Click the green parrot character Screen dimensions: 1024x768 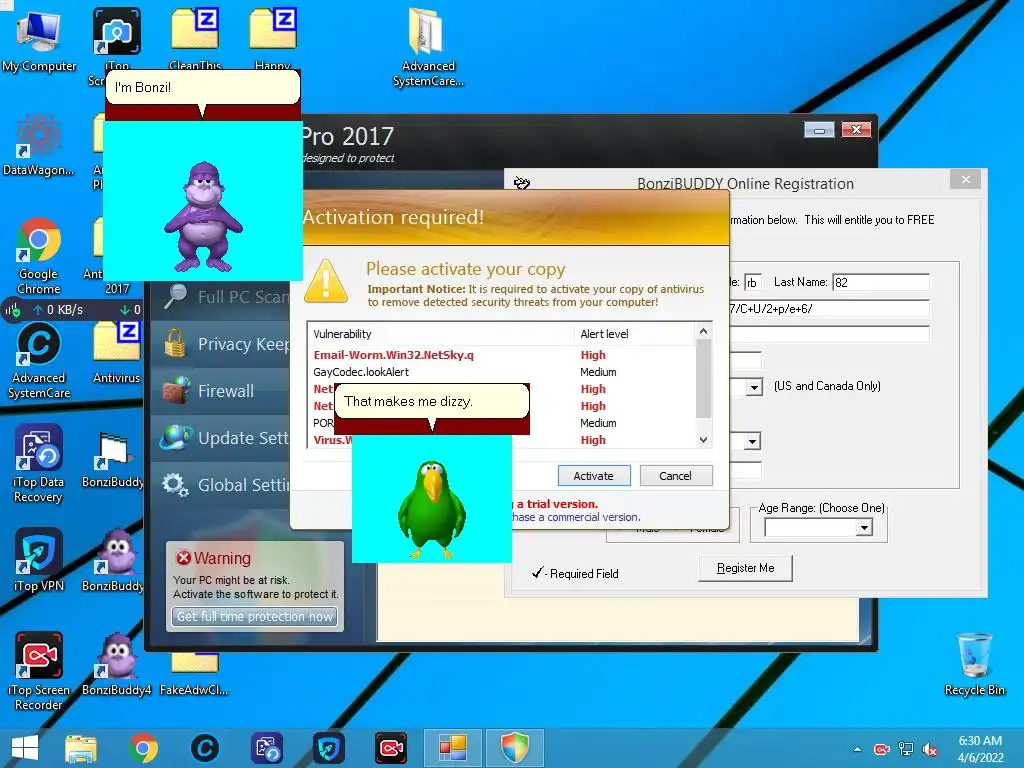(x=432, y=509)
